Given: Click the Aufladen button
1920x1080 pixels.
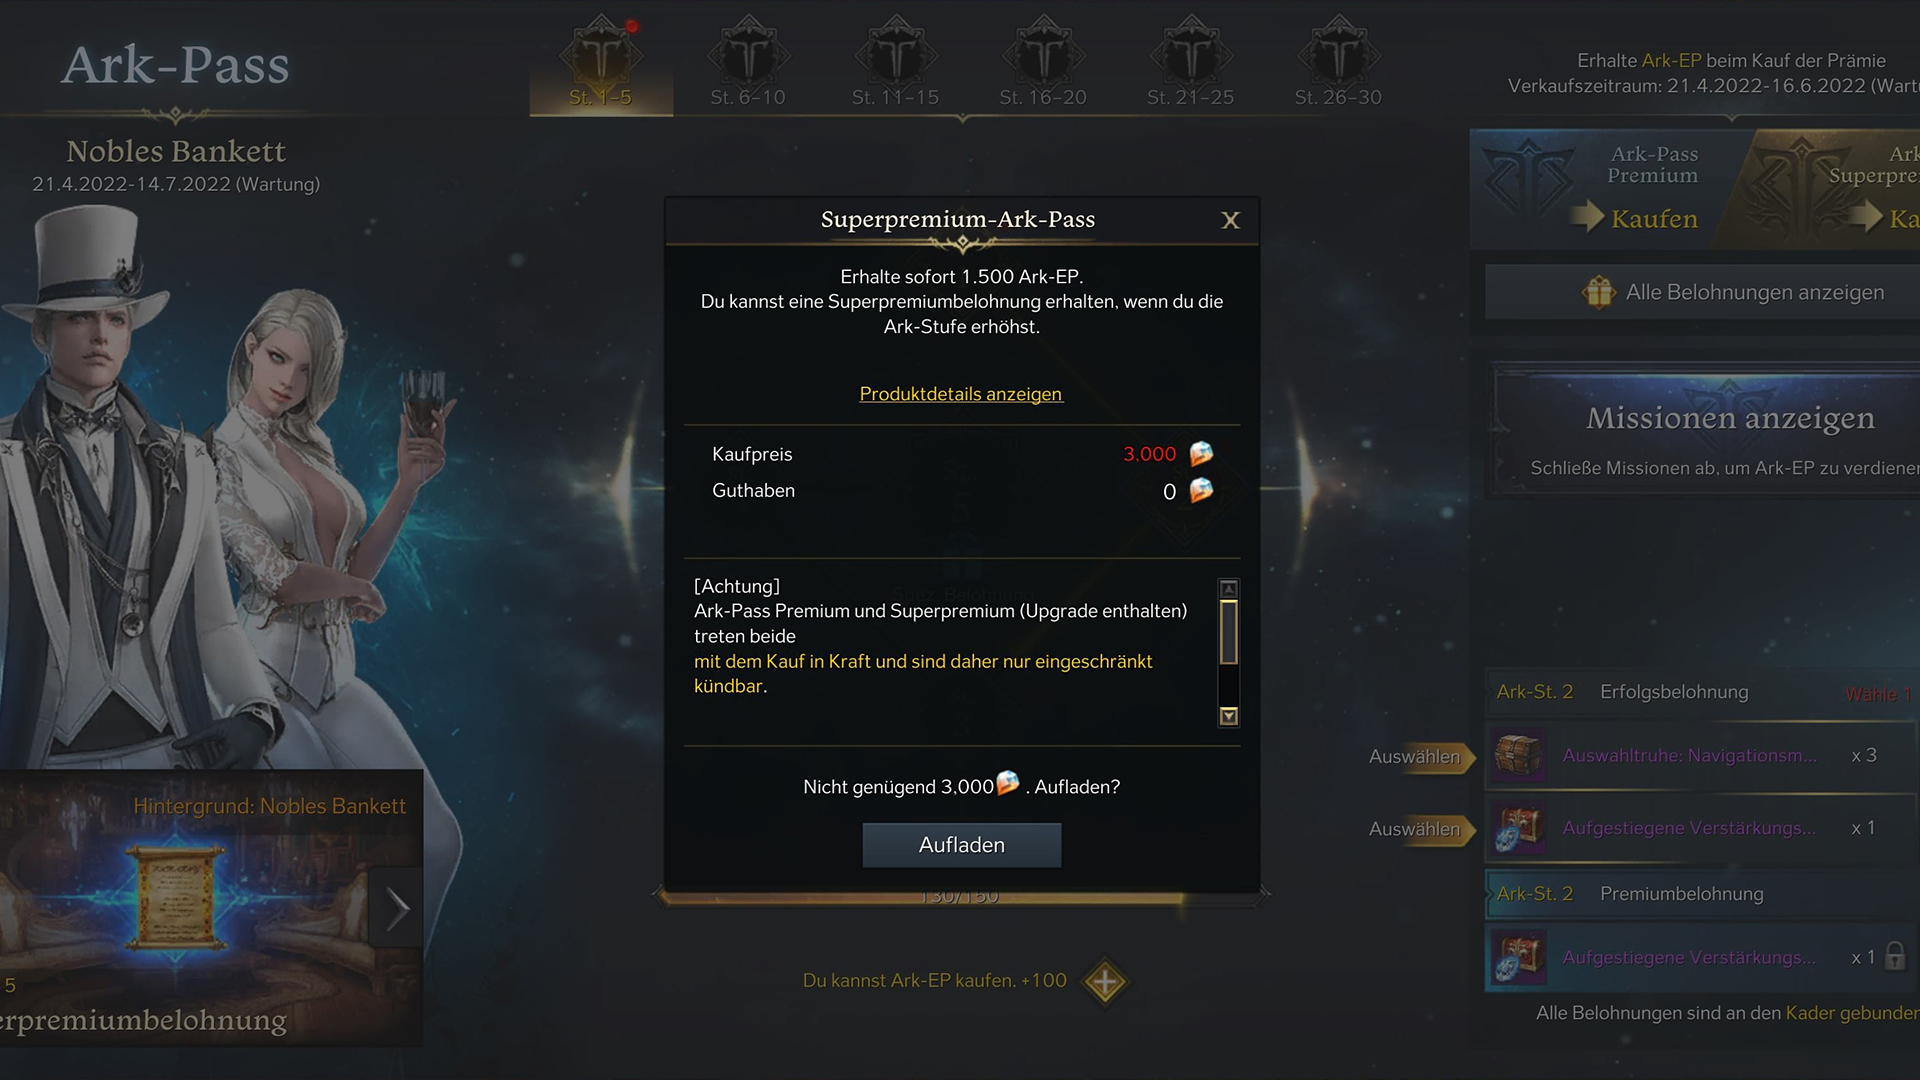Looking at the screenshot, I should coord(961,845).
